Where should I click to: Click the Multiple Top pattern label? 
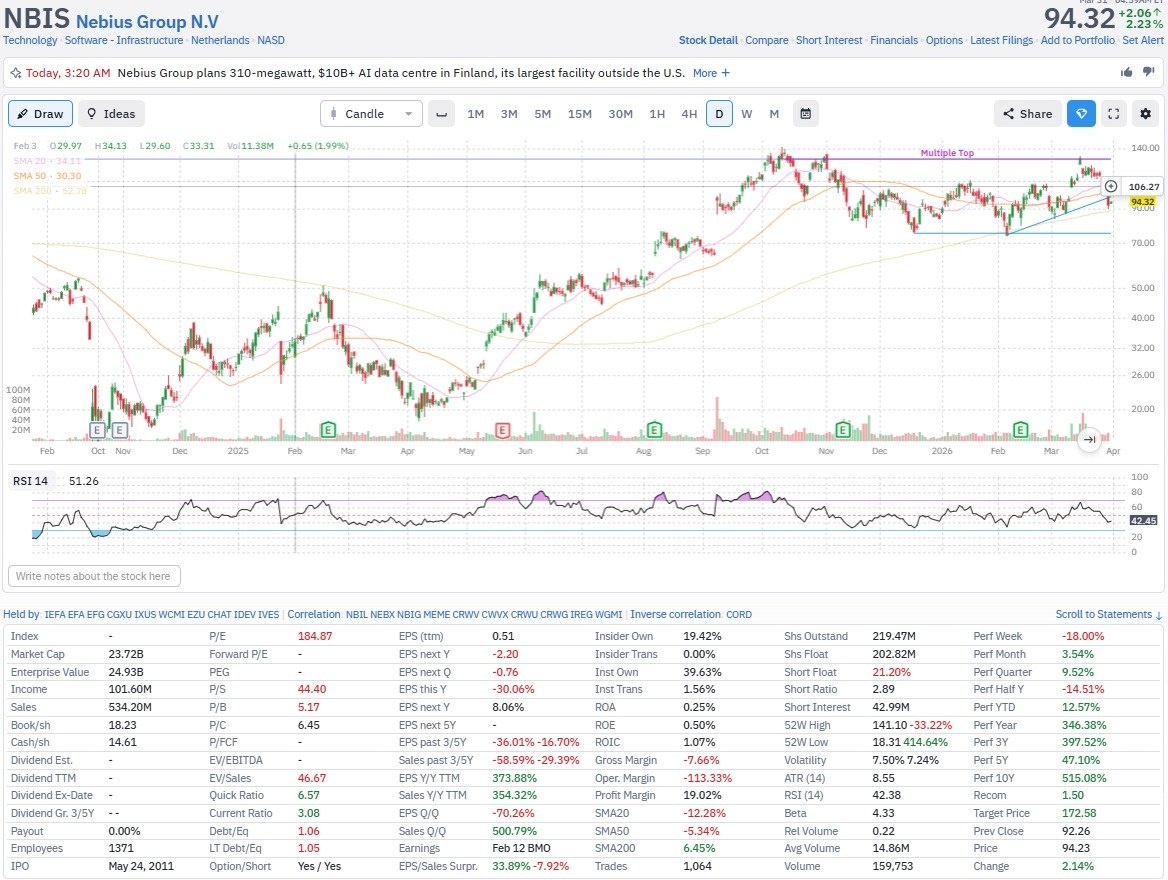click(947, 153)
